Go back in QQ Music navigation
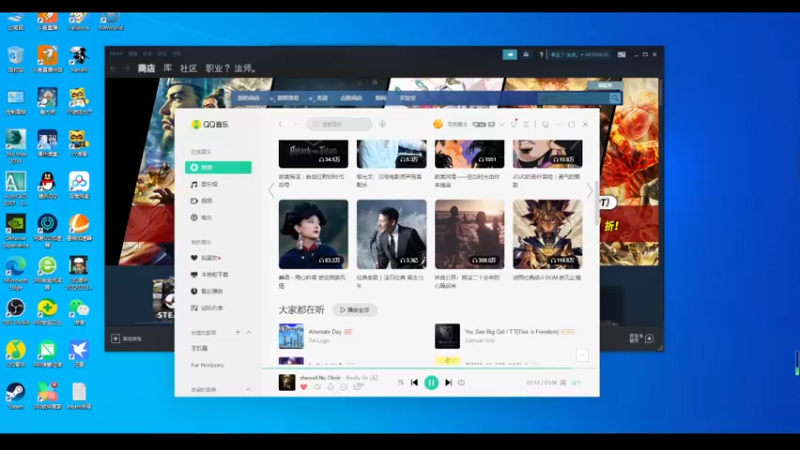This screenshot has height=450, width=800. [x=280, y=124]
